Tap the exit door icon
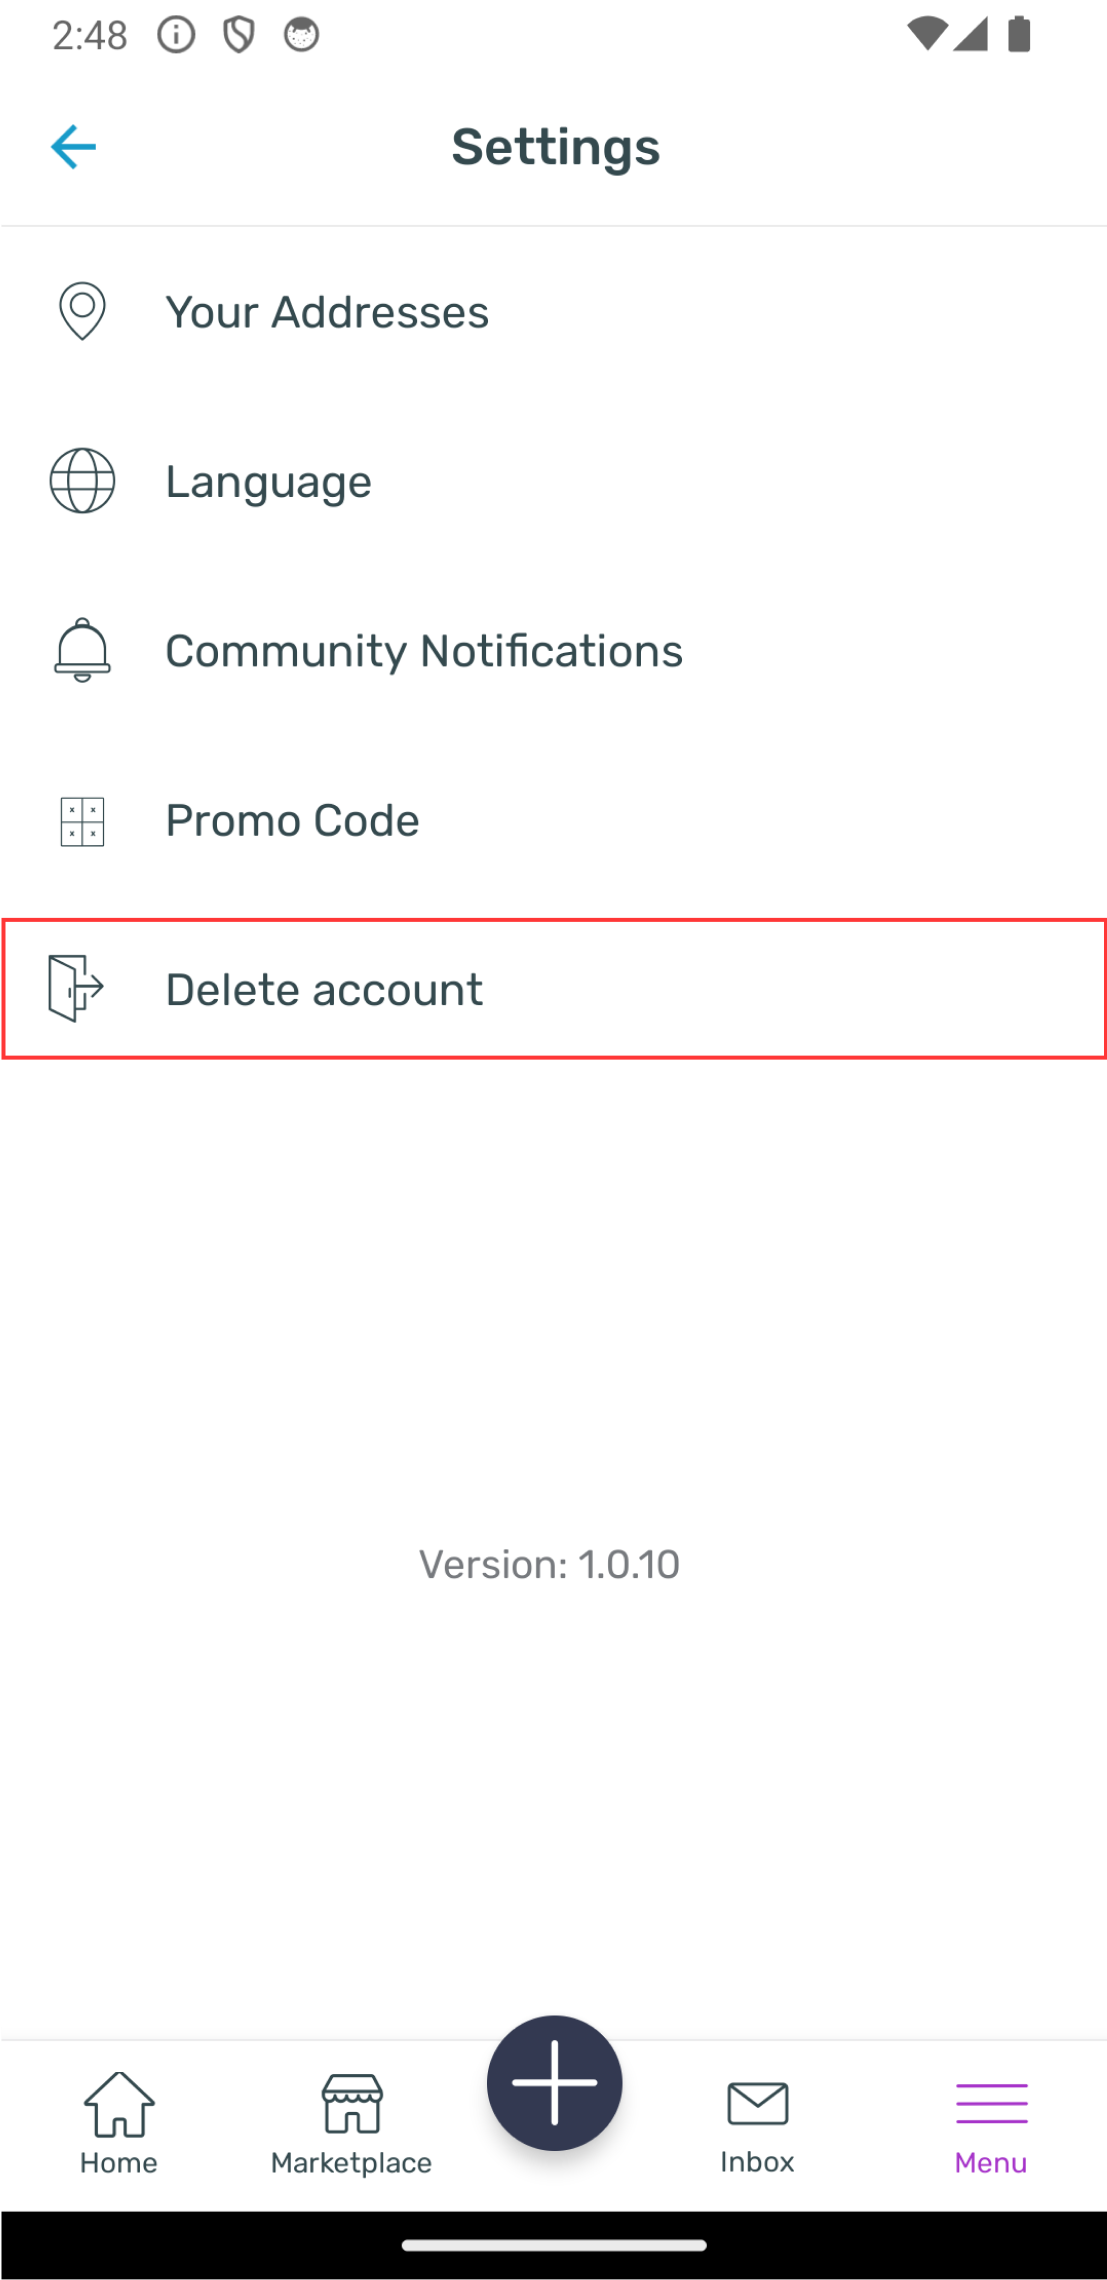The height and width of the screenshot is (2280, 1107). click(x=76, y=988)
